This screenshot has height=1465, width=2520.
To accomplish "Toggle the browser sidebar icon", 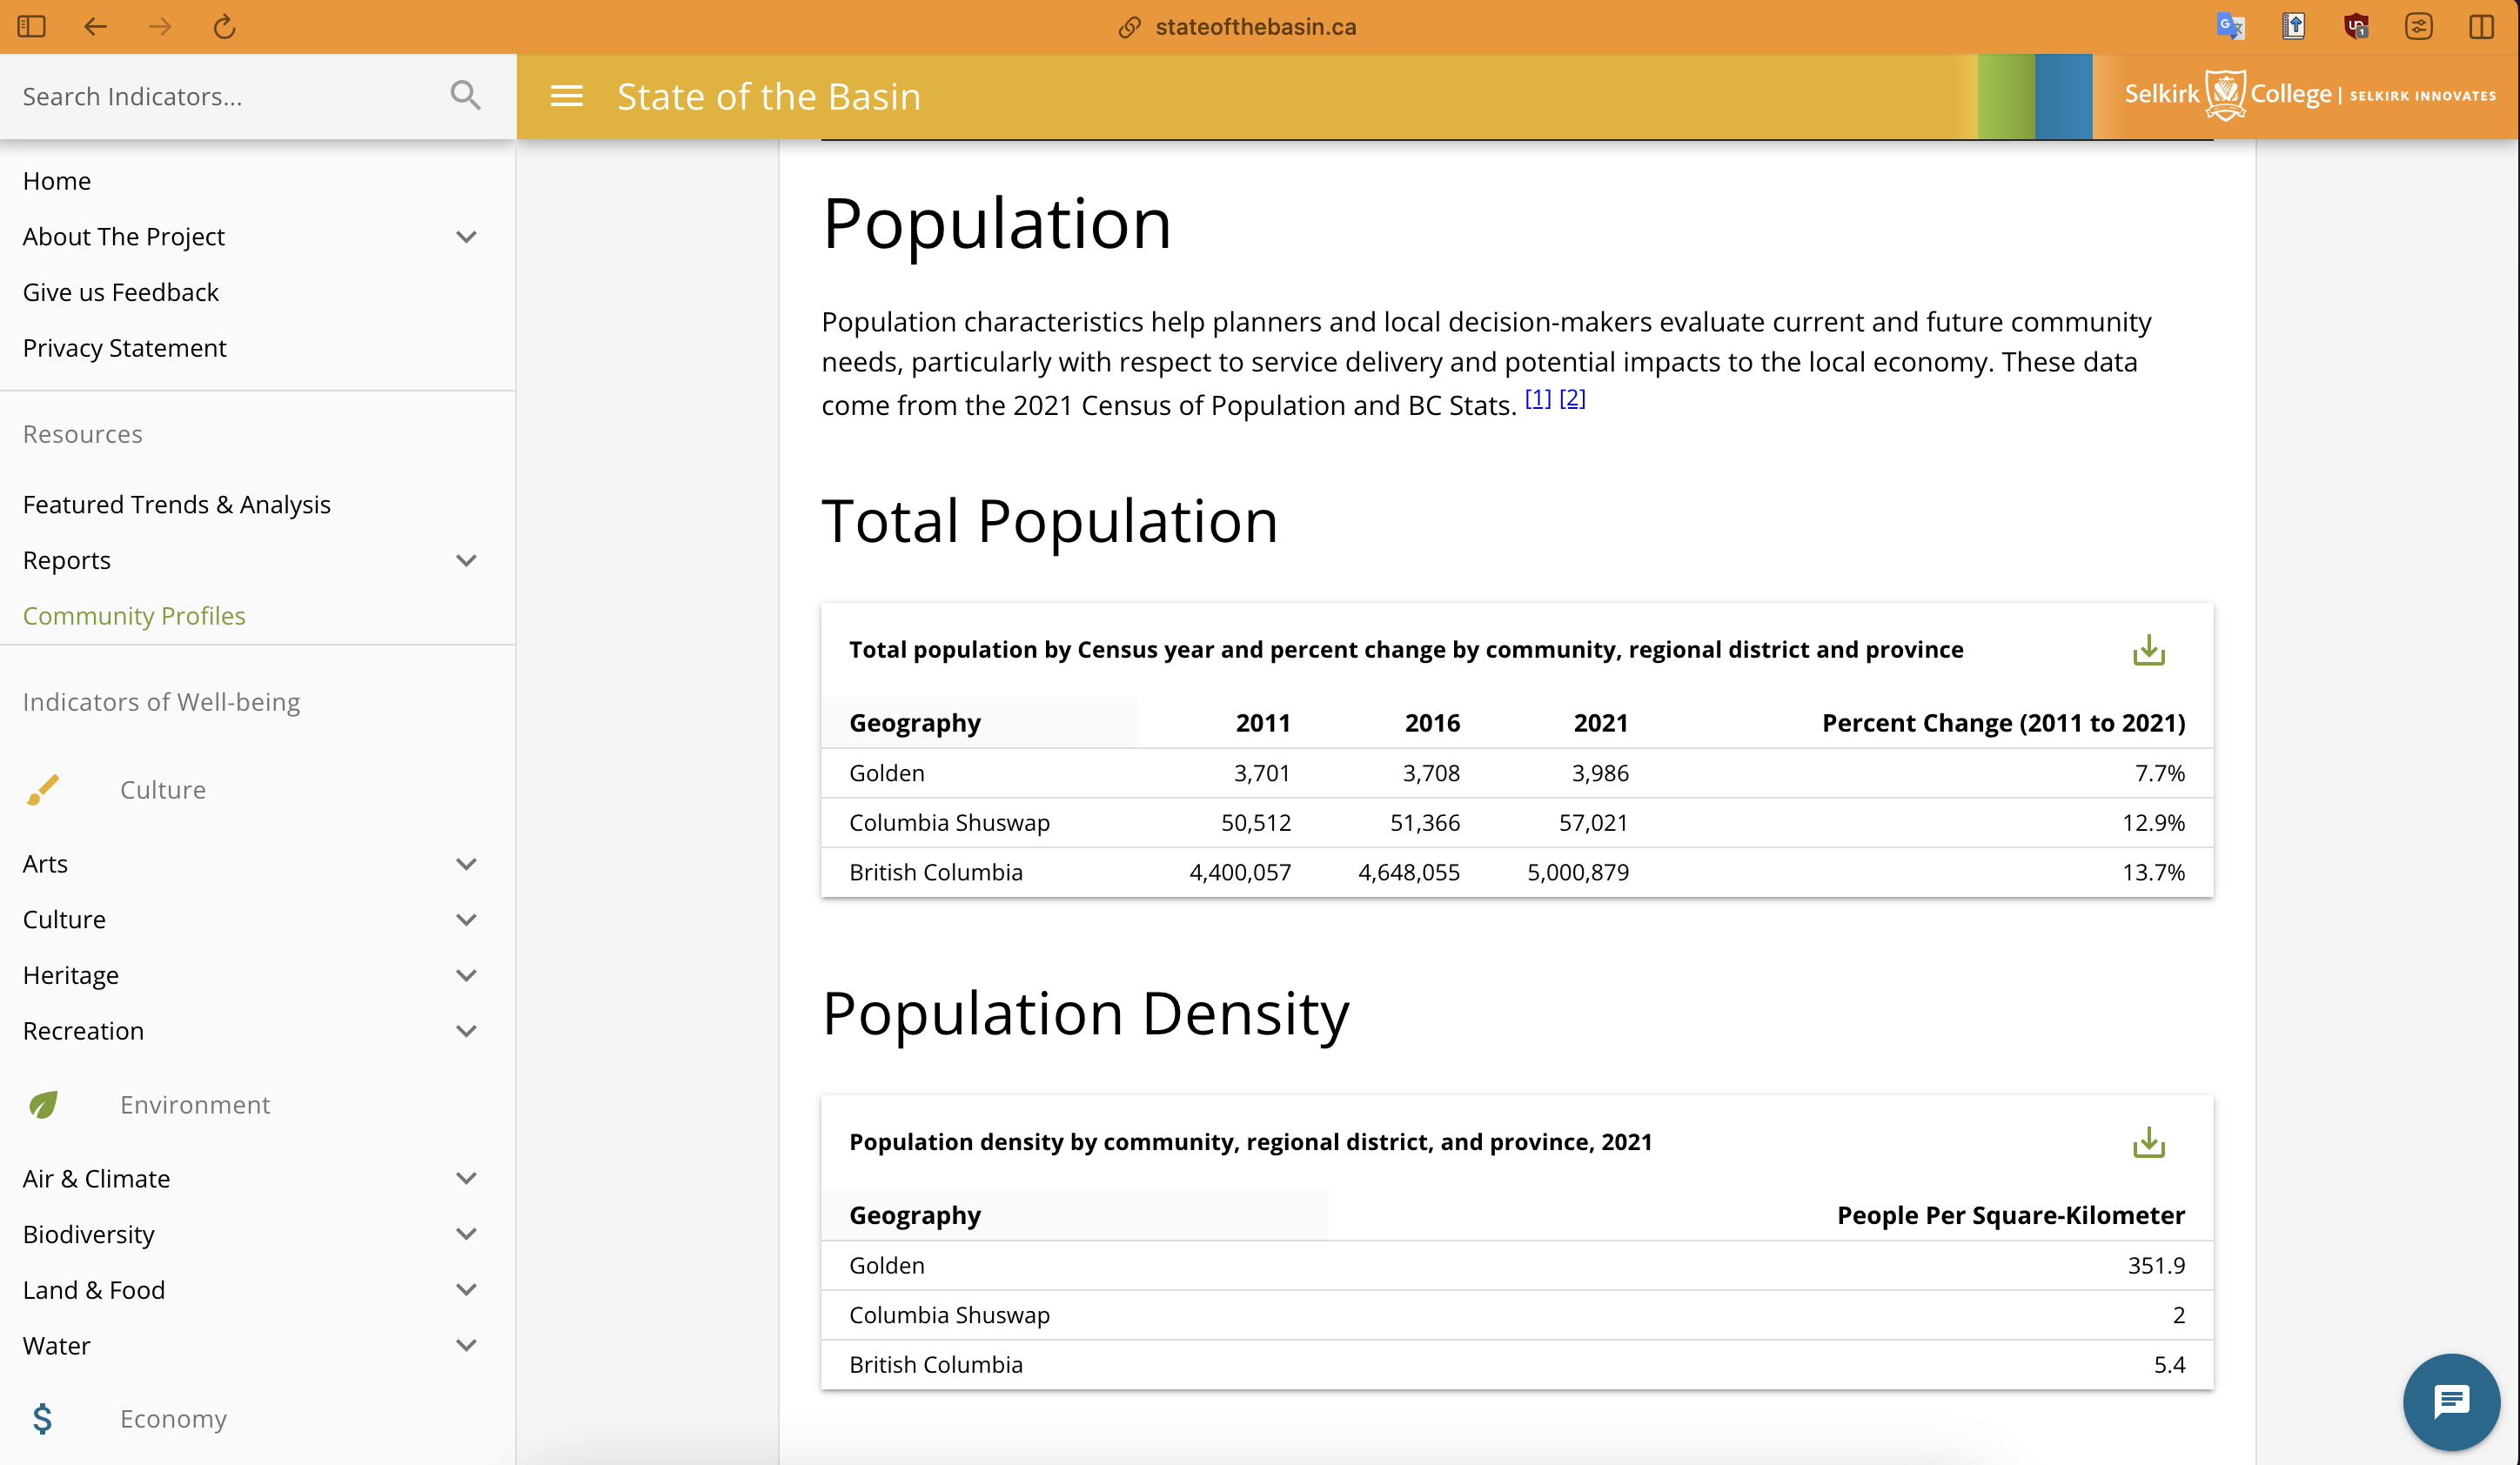I will pyautogui.click(x=32, y=27).
